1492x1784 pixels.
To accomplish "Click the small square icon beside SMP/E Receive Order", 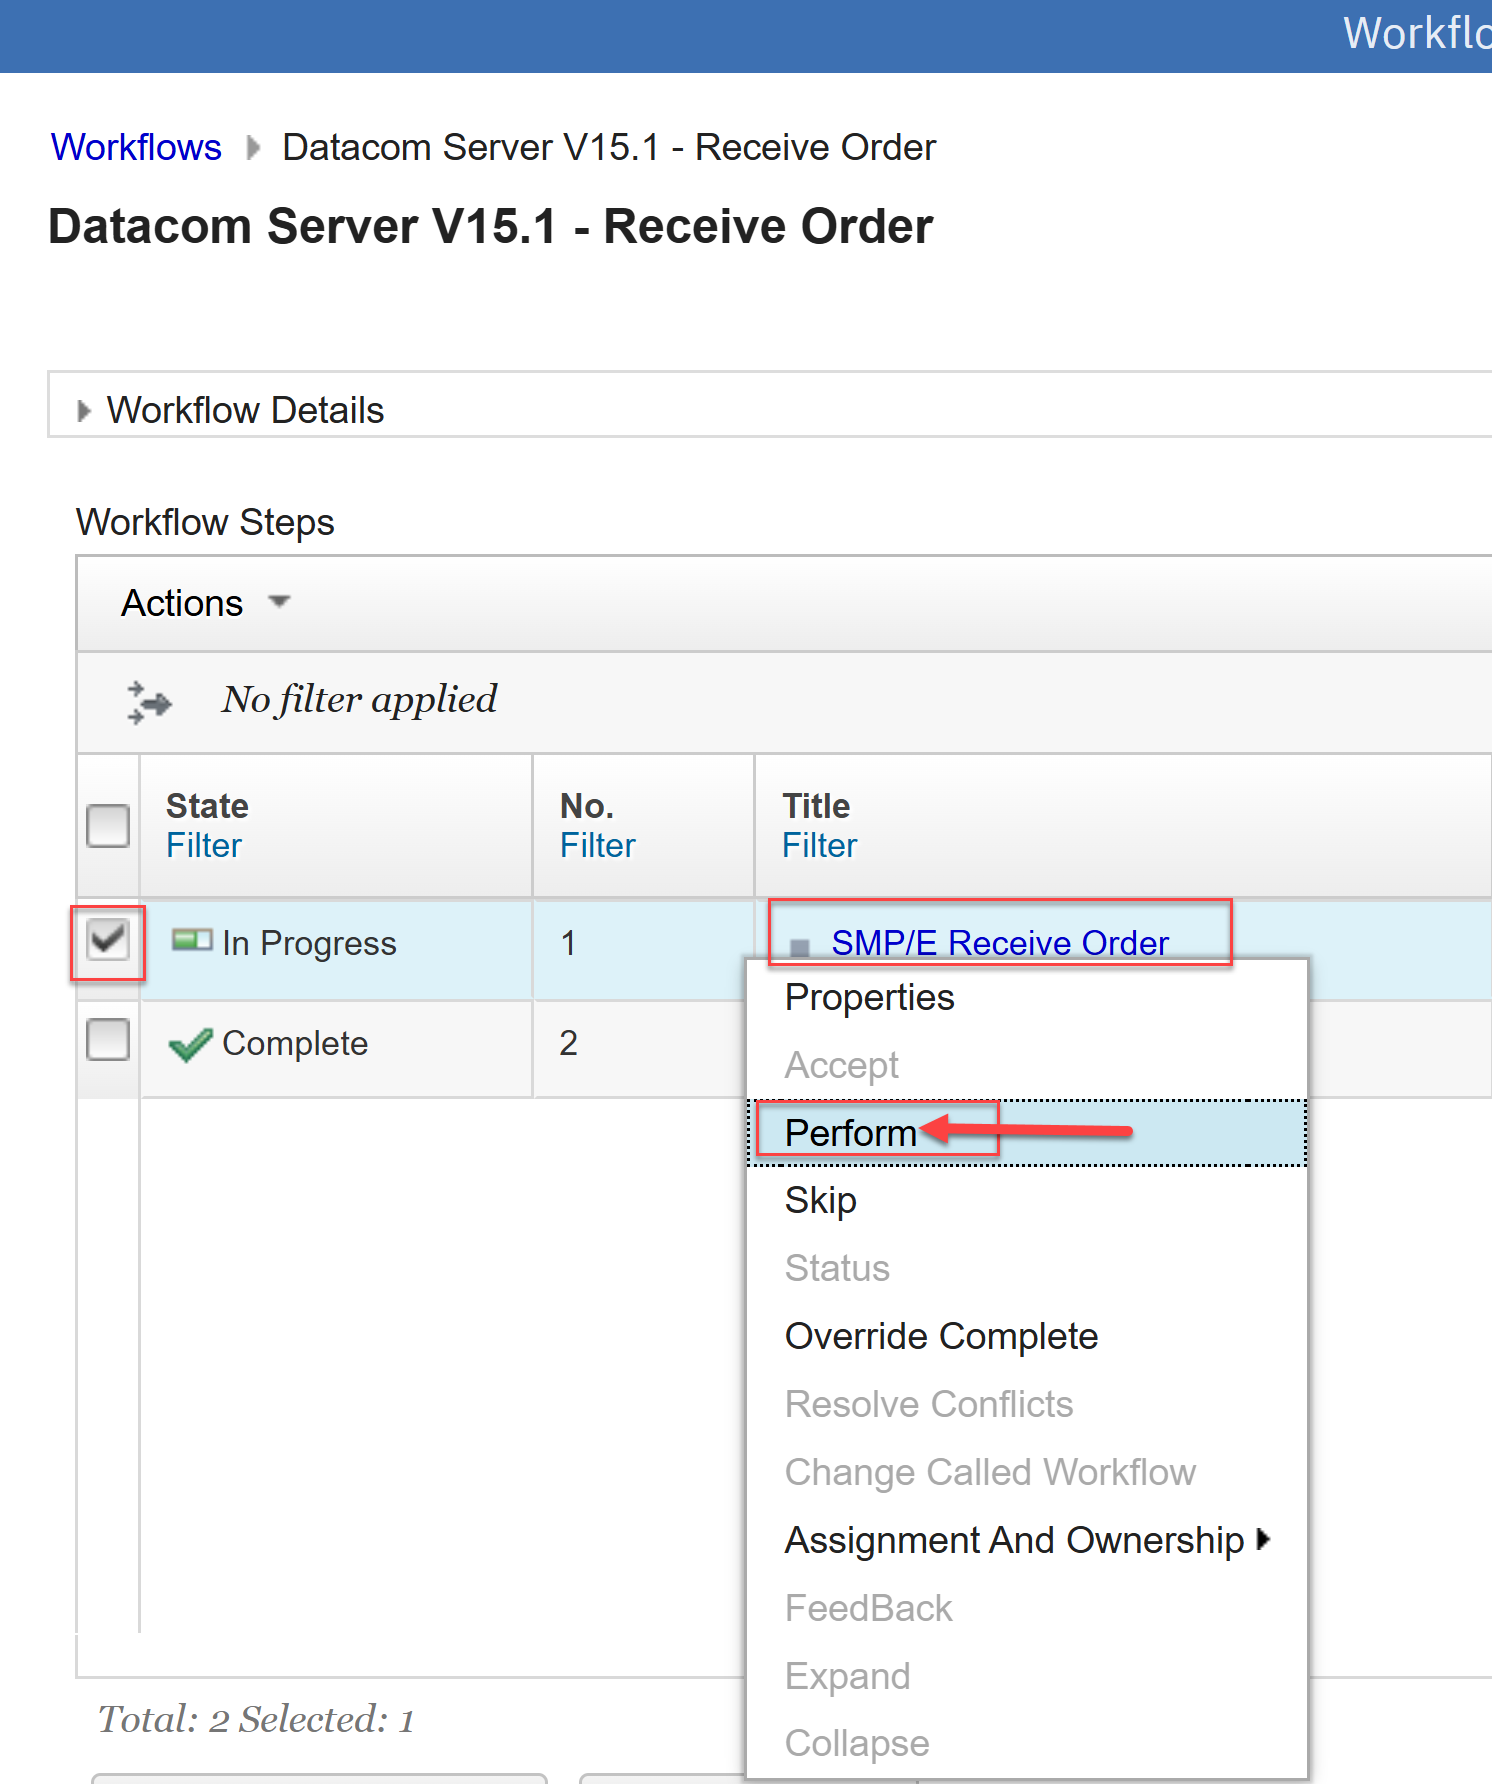I will tap(800, 947).
